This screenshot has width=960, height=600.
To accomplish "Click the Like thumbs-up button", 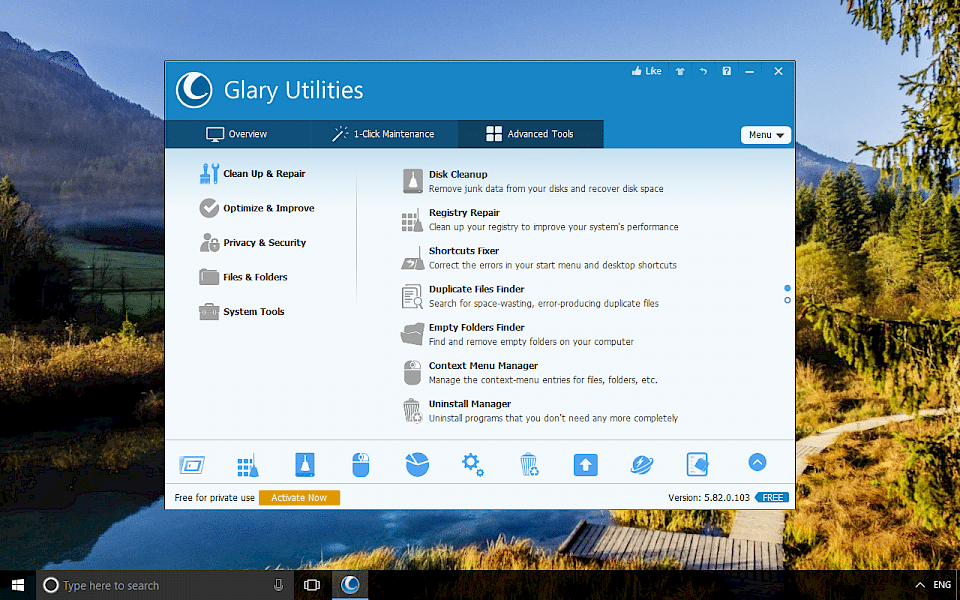I will pyautogui.click(x=647, y=71).
